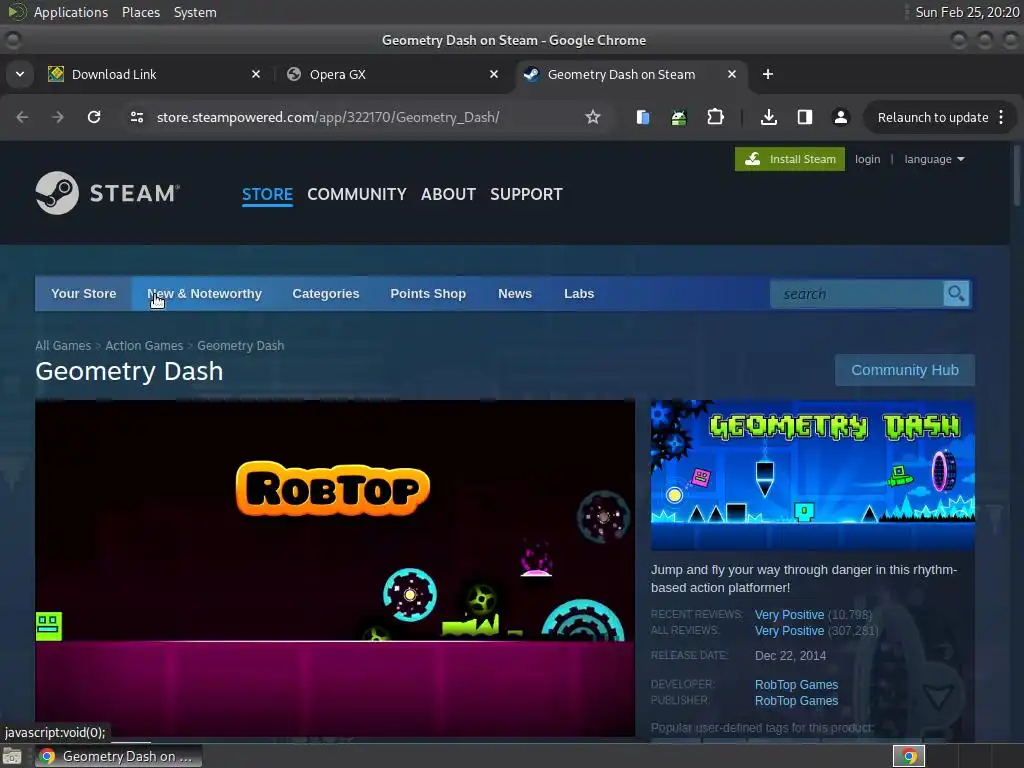Open the language dropdown

[x=934, y=159]
